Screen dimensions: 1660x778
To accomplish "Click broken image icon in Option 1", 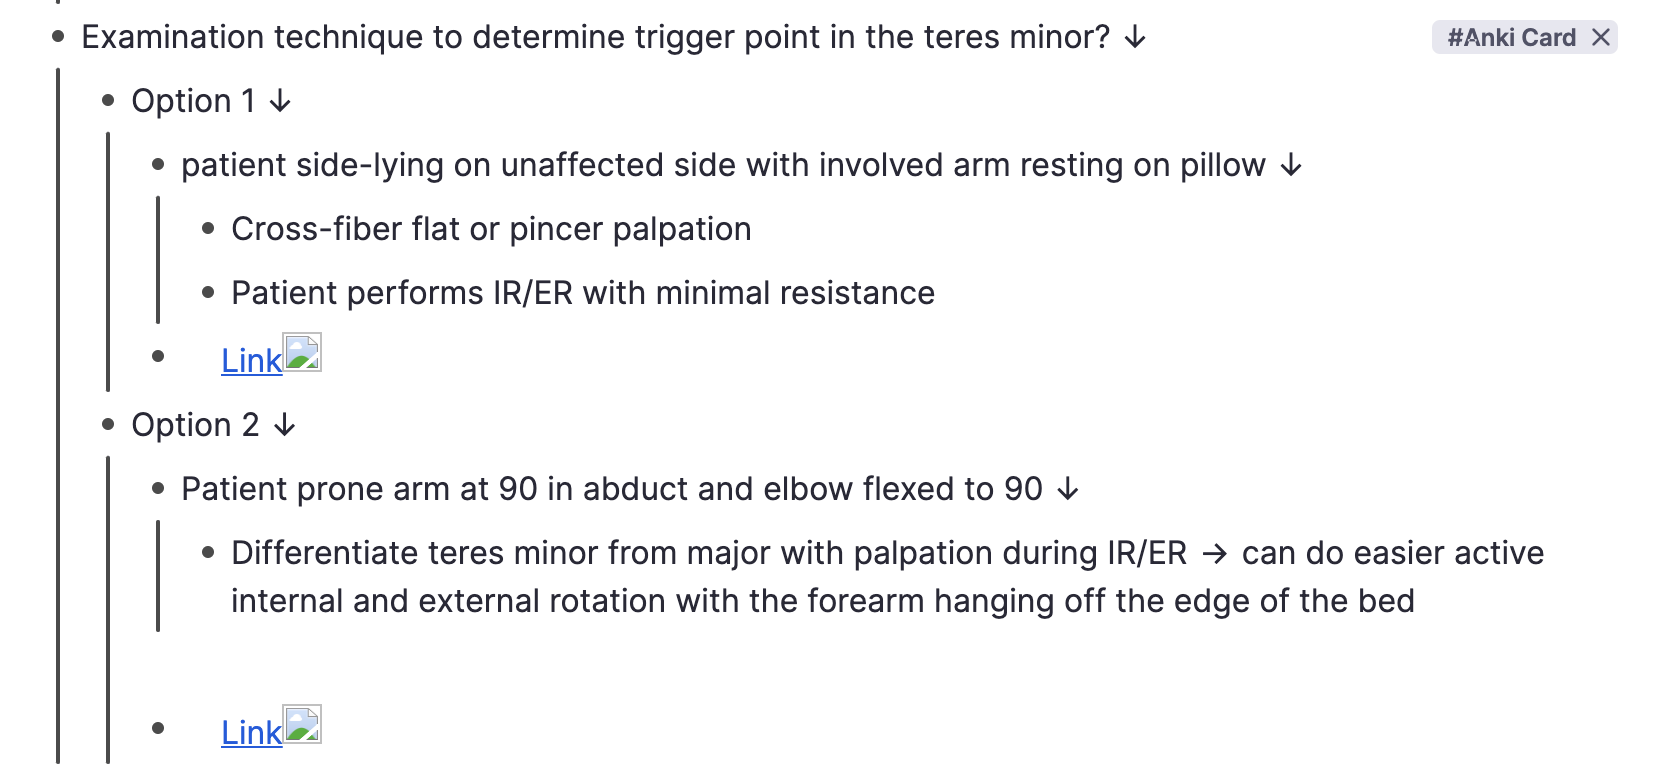I will 302,353.
